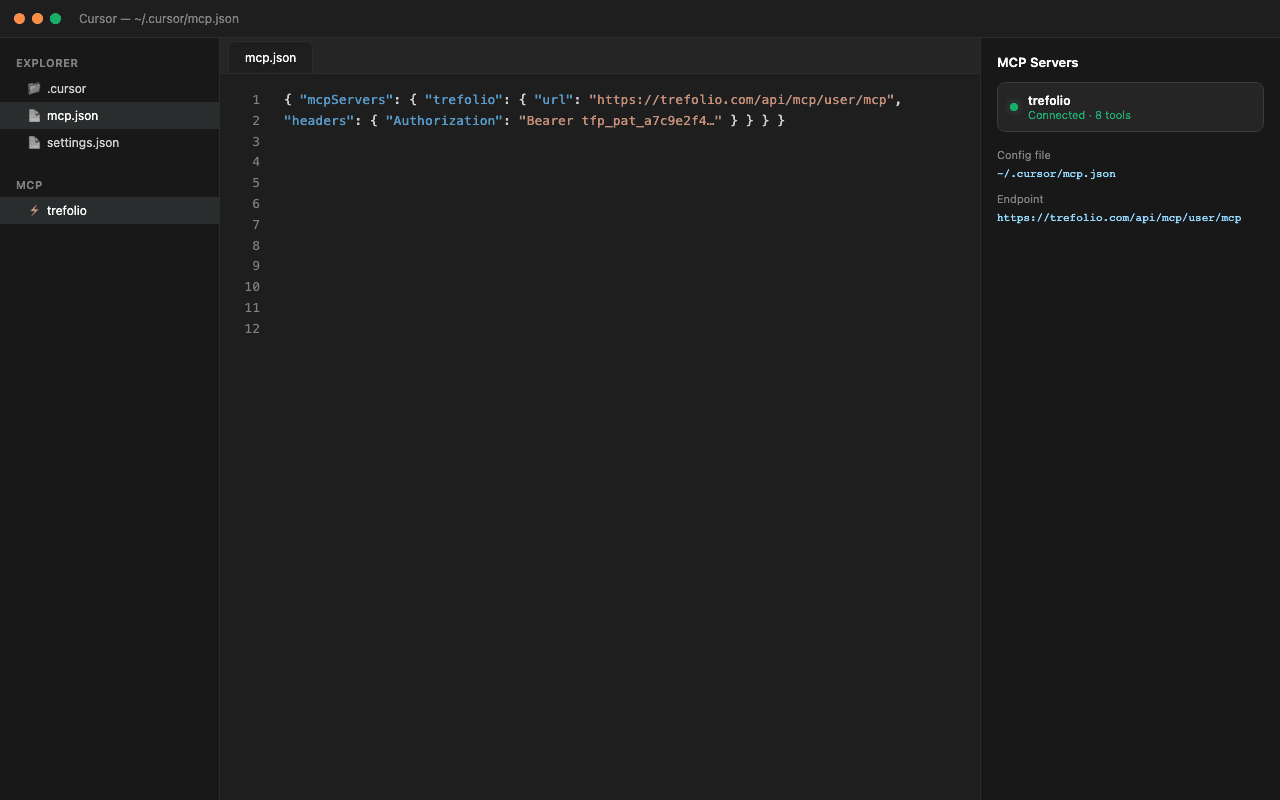The image size is (1280, 800).
Task: Select mcp.json in the Explorer list
Action: click(109, 116)
